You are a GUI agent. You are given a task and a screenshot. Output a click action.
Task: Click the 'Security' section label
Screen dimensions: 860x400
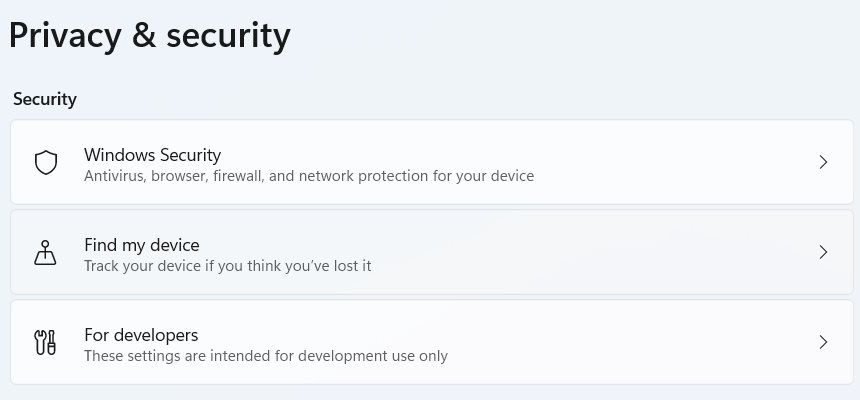click(45, 100)
